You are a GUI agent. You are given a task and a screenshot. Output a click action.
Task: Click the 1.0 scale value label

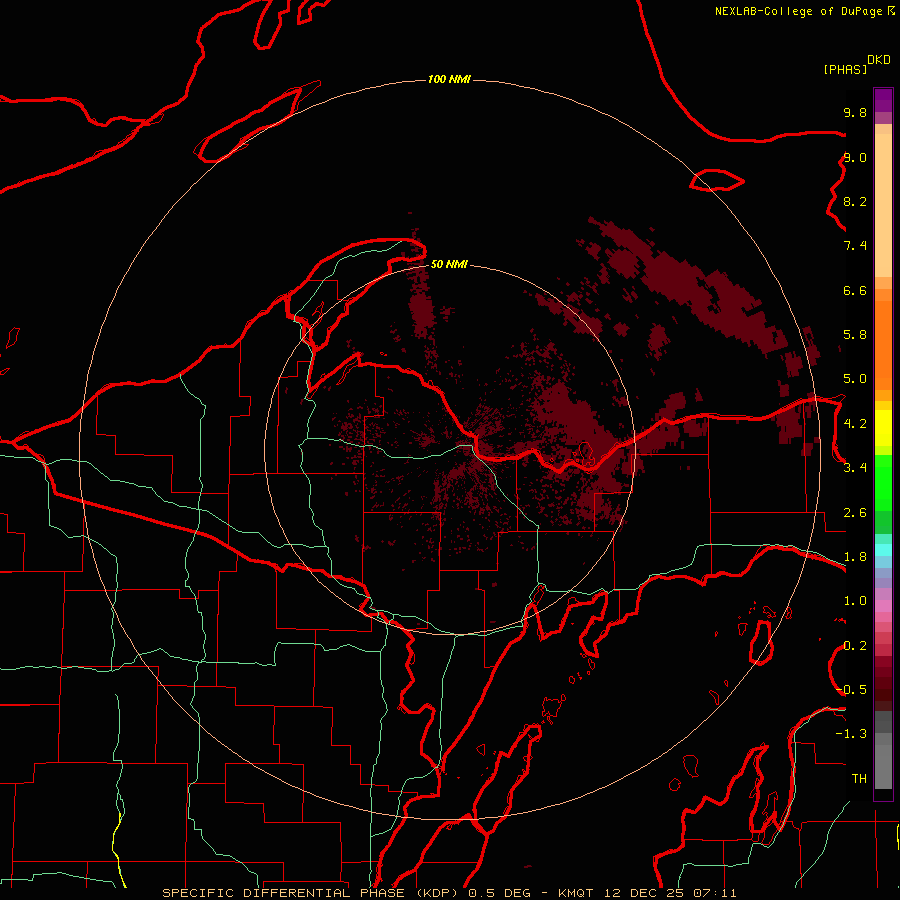click(x=855, y=601)
